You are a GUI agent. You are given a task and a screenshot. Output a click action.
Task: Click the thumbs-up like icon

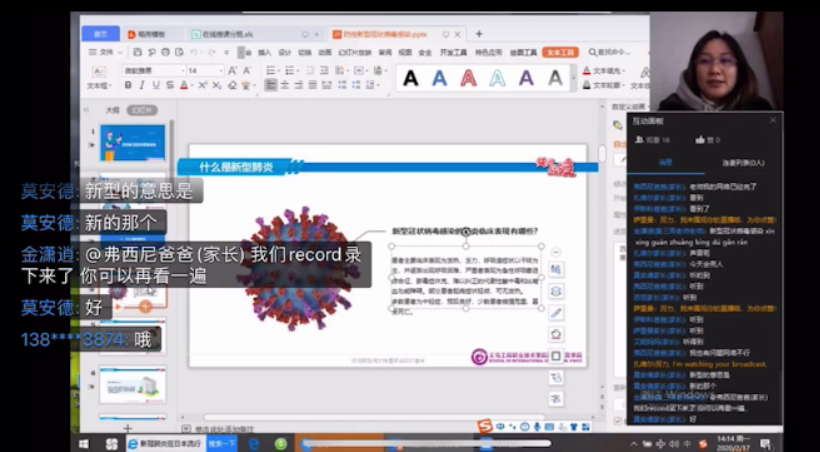(700, 140)
